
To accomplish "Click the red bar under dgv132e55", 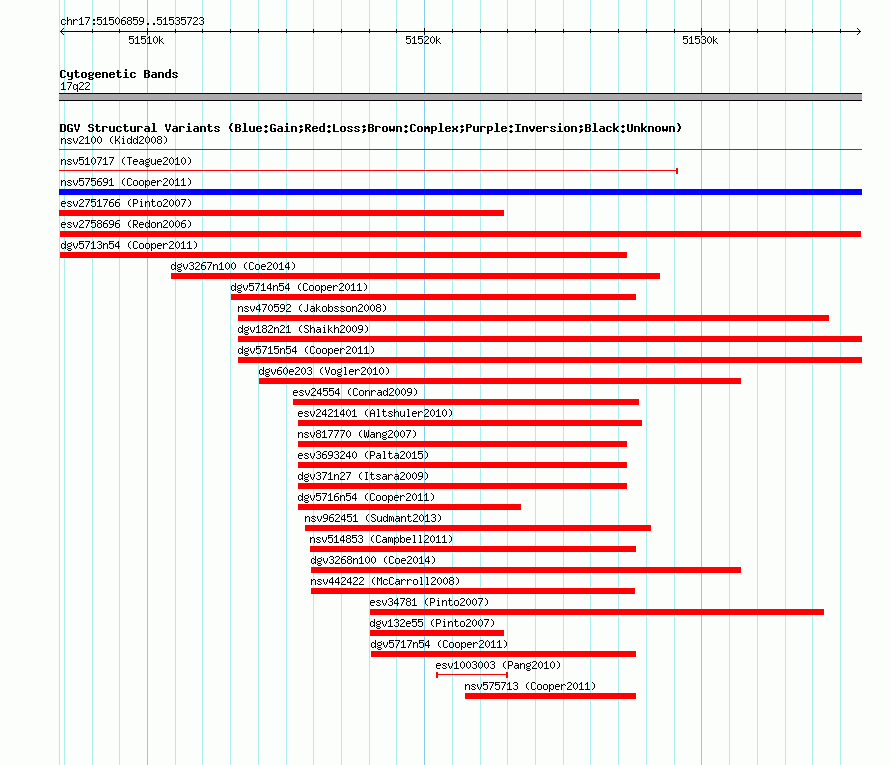I will pyautogui.click(x=436, y=633).
